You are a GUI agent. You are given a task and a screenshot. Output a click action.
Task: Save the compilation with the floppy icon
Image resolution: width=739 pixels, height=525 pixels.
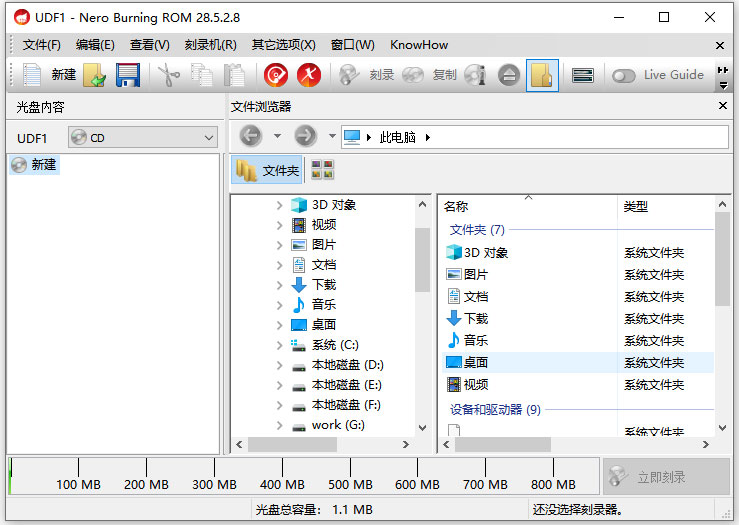point(128,75)
